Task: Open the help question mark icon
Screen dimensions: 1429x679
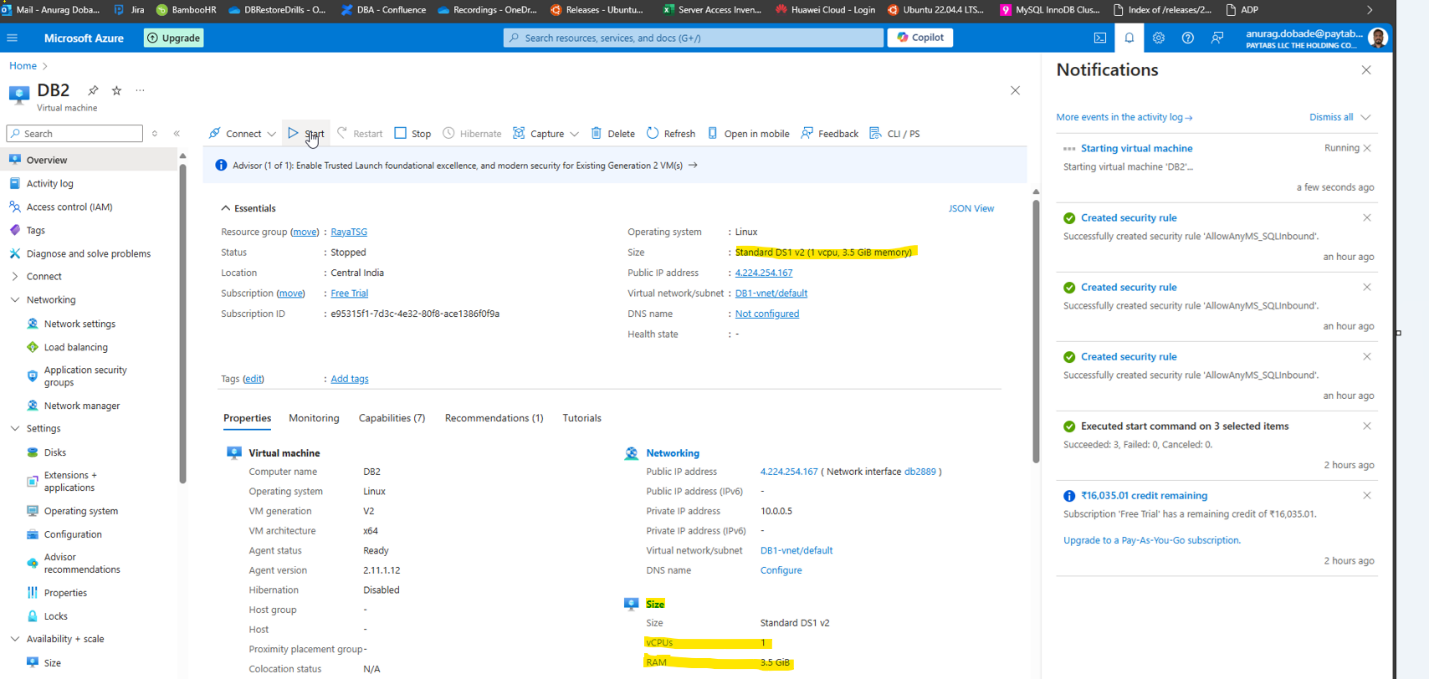Action: (1188, 38)
